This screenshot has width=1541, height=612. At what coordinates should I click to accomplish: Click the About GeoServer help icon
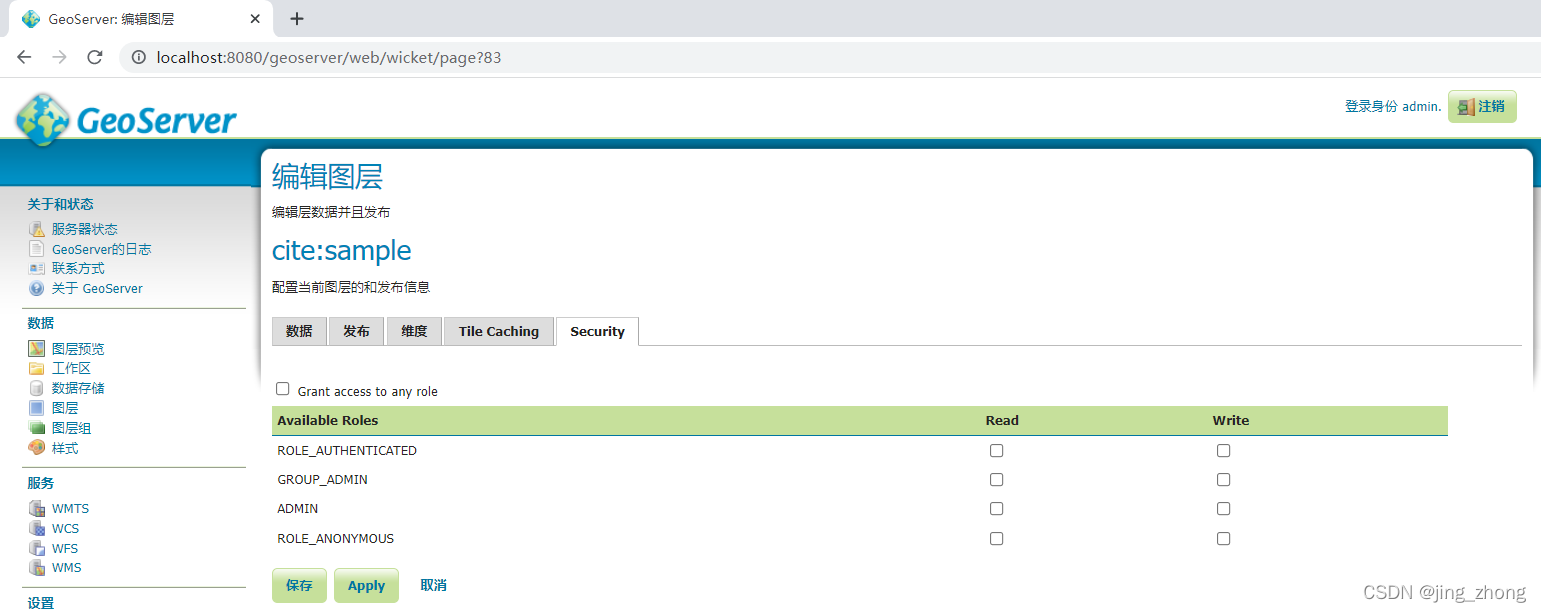(37, 288)
